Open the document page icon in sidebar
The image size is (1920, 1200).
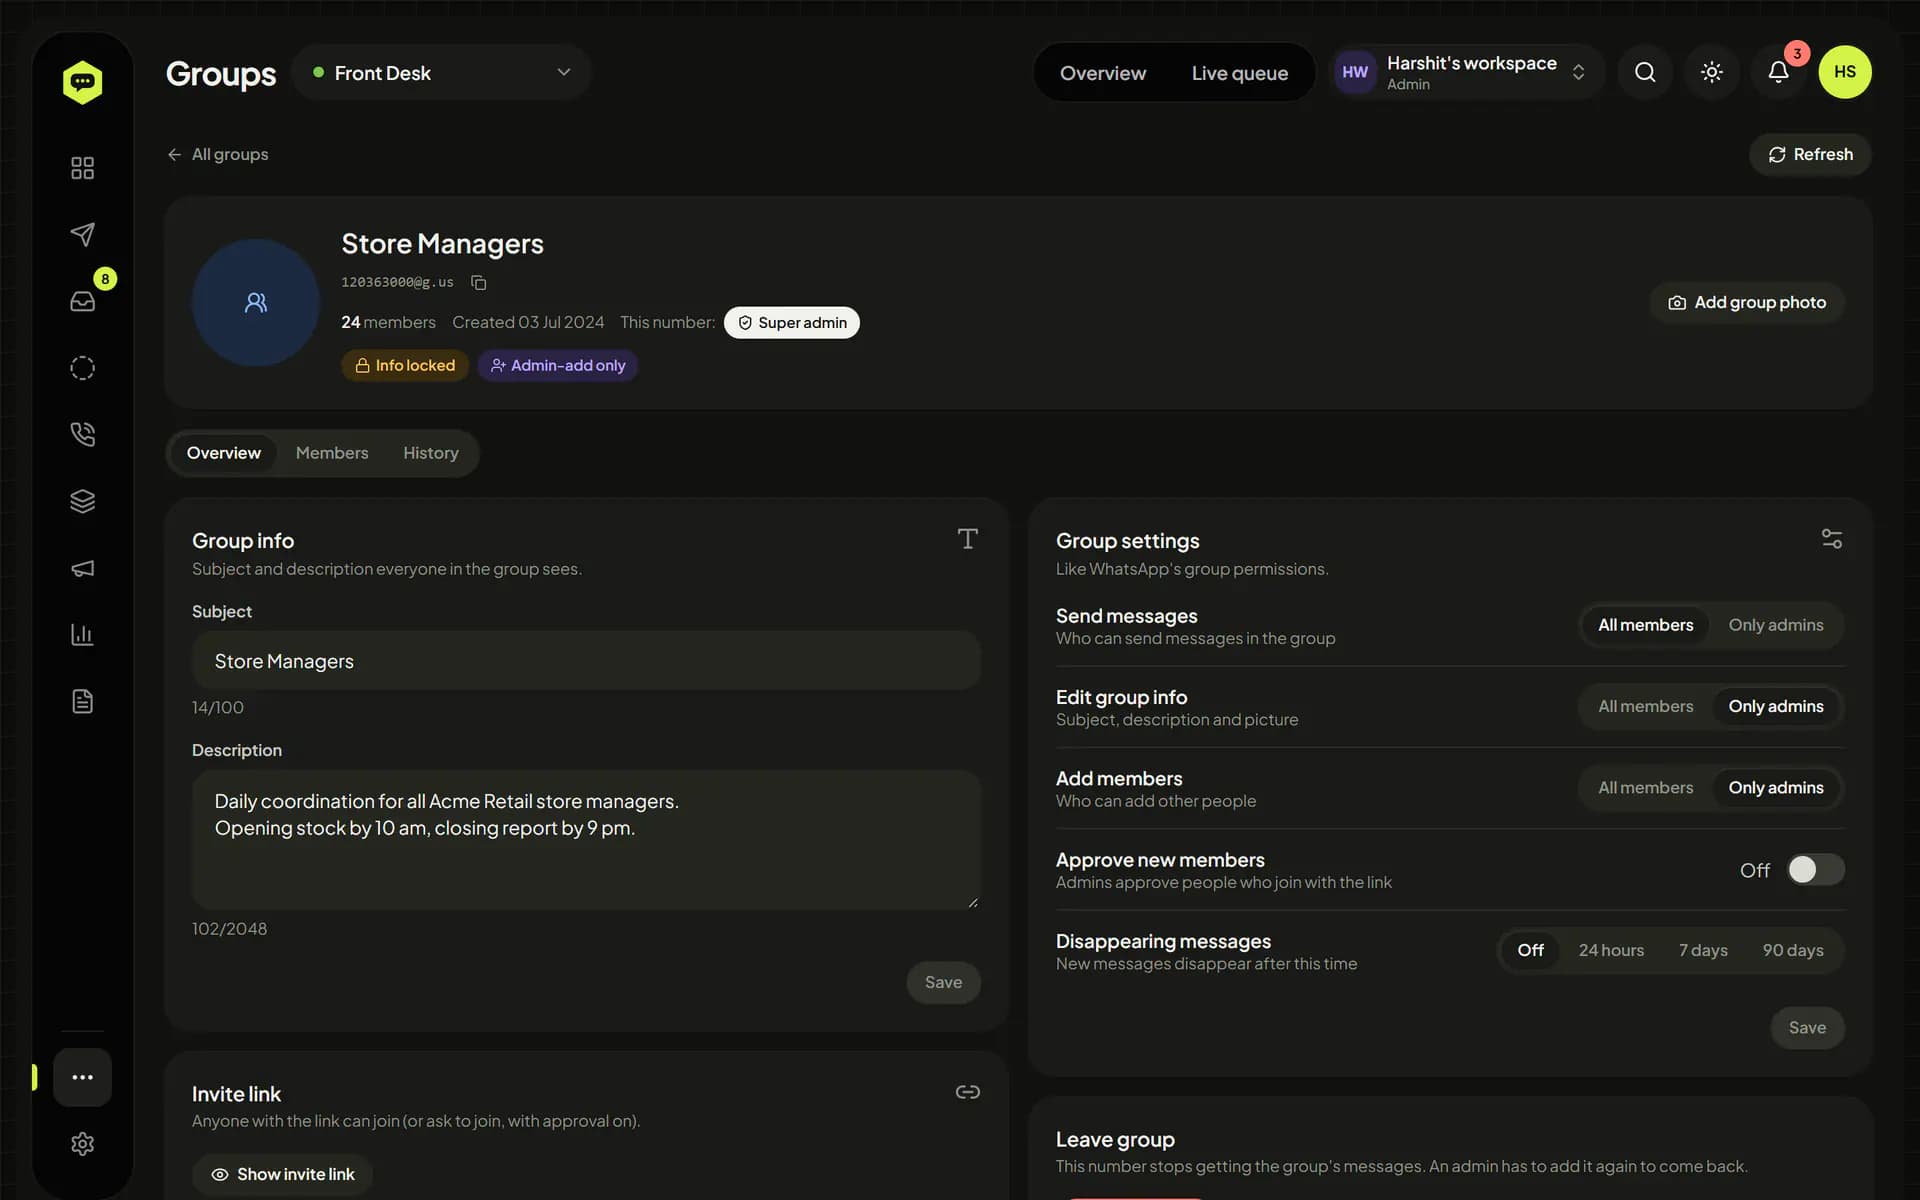(x=82, y=701)
